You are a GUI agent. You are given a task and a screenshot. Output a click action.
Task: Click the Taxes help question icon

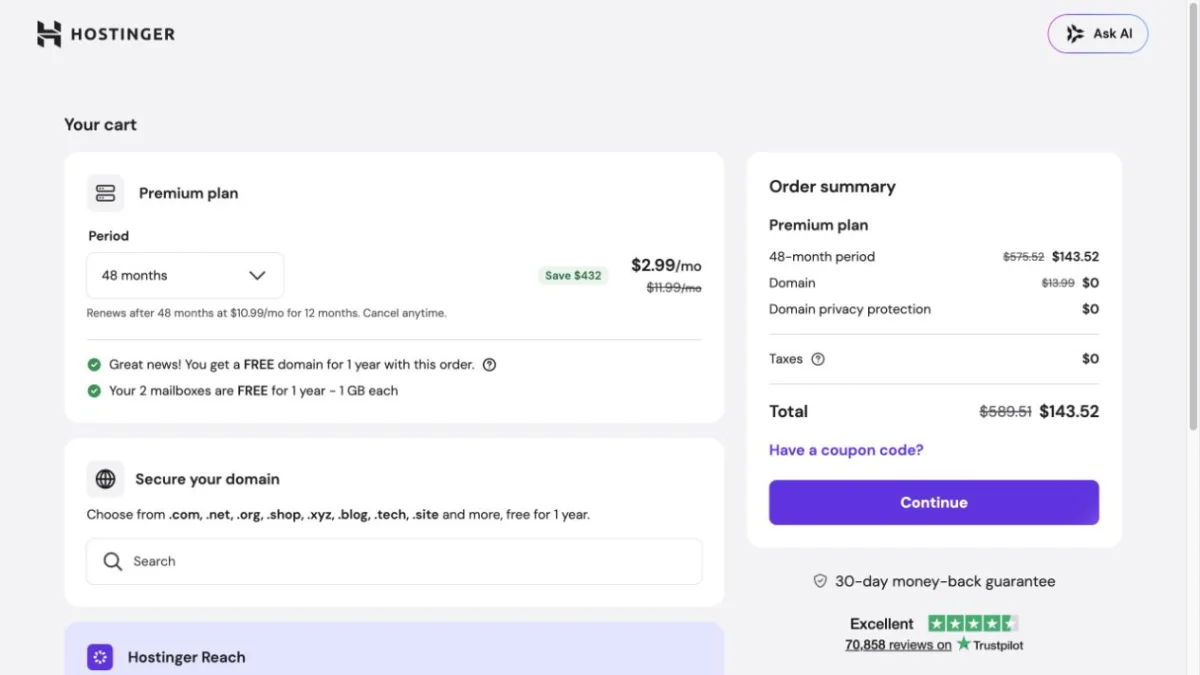coord(818,359)
